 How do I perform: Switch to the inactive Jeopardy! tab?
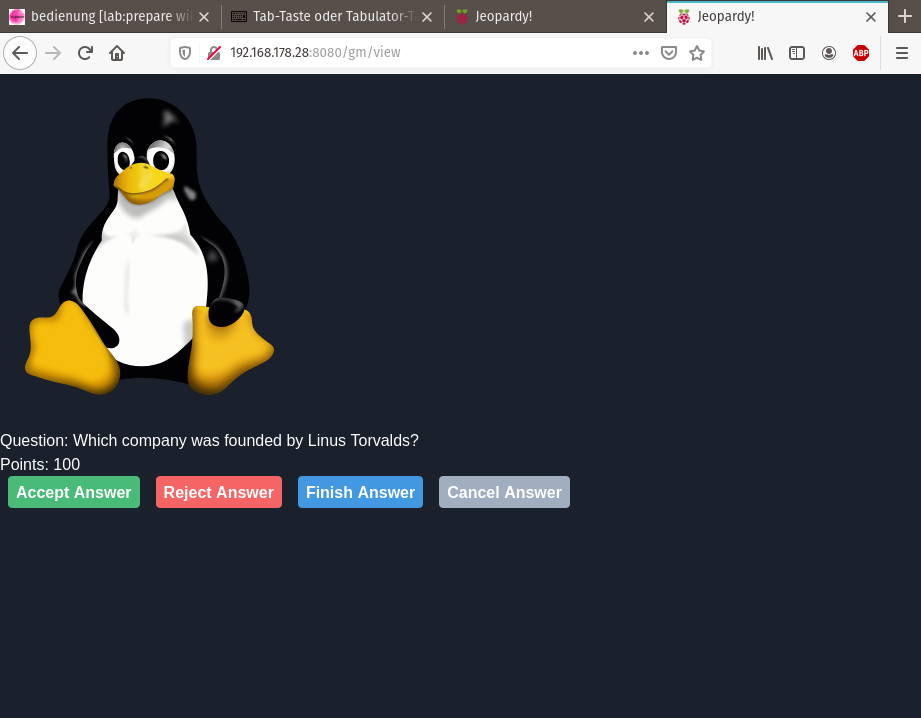click(x=555, y=16)
